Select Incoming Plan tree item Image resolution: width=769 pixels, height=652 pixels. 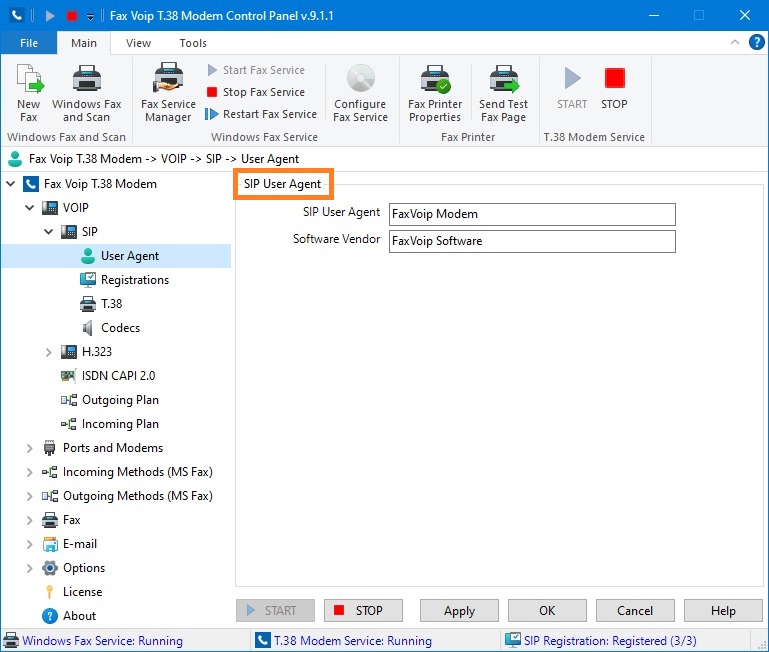[x=120, y=424]
